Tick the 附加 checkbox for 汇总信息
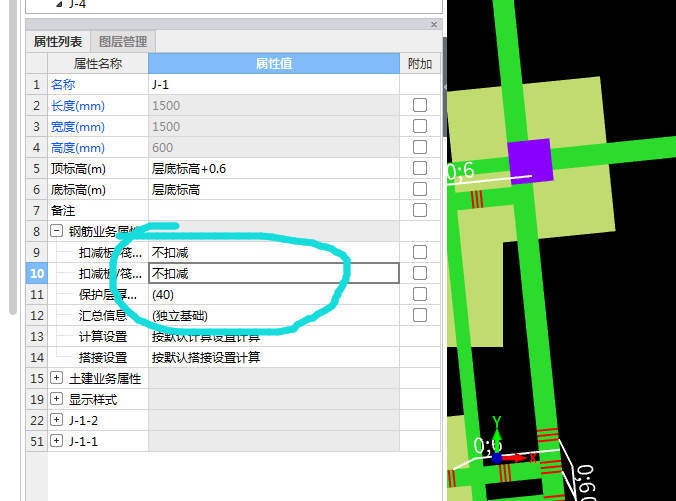This screenshot has height=501, width=676. [x=420, y=316]
